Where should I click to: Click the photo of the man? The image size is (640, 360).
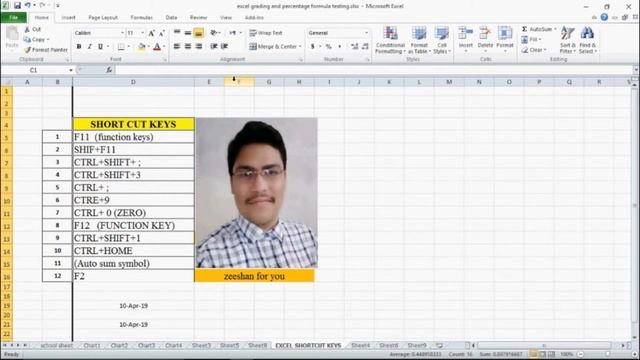pyautogui.click(x=256, y=193)
